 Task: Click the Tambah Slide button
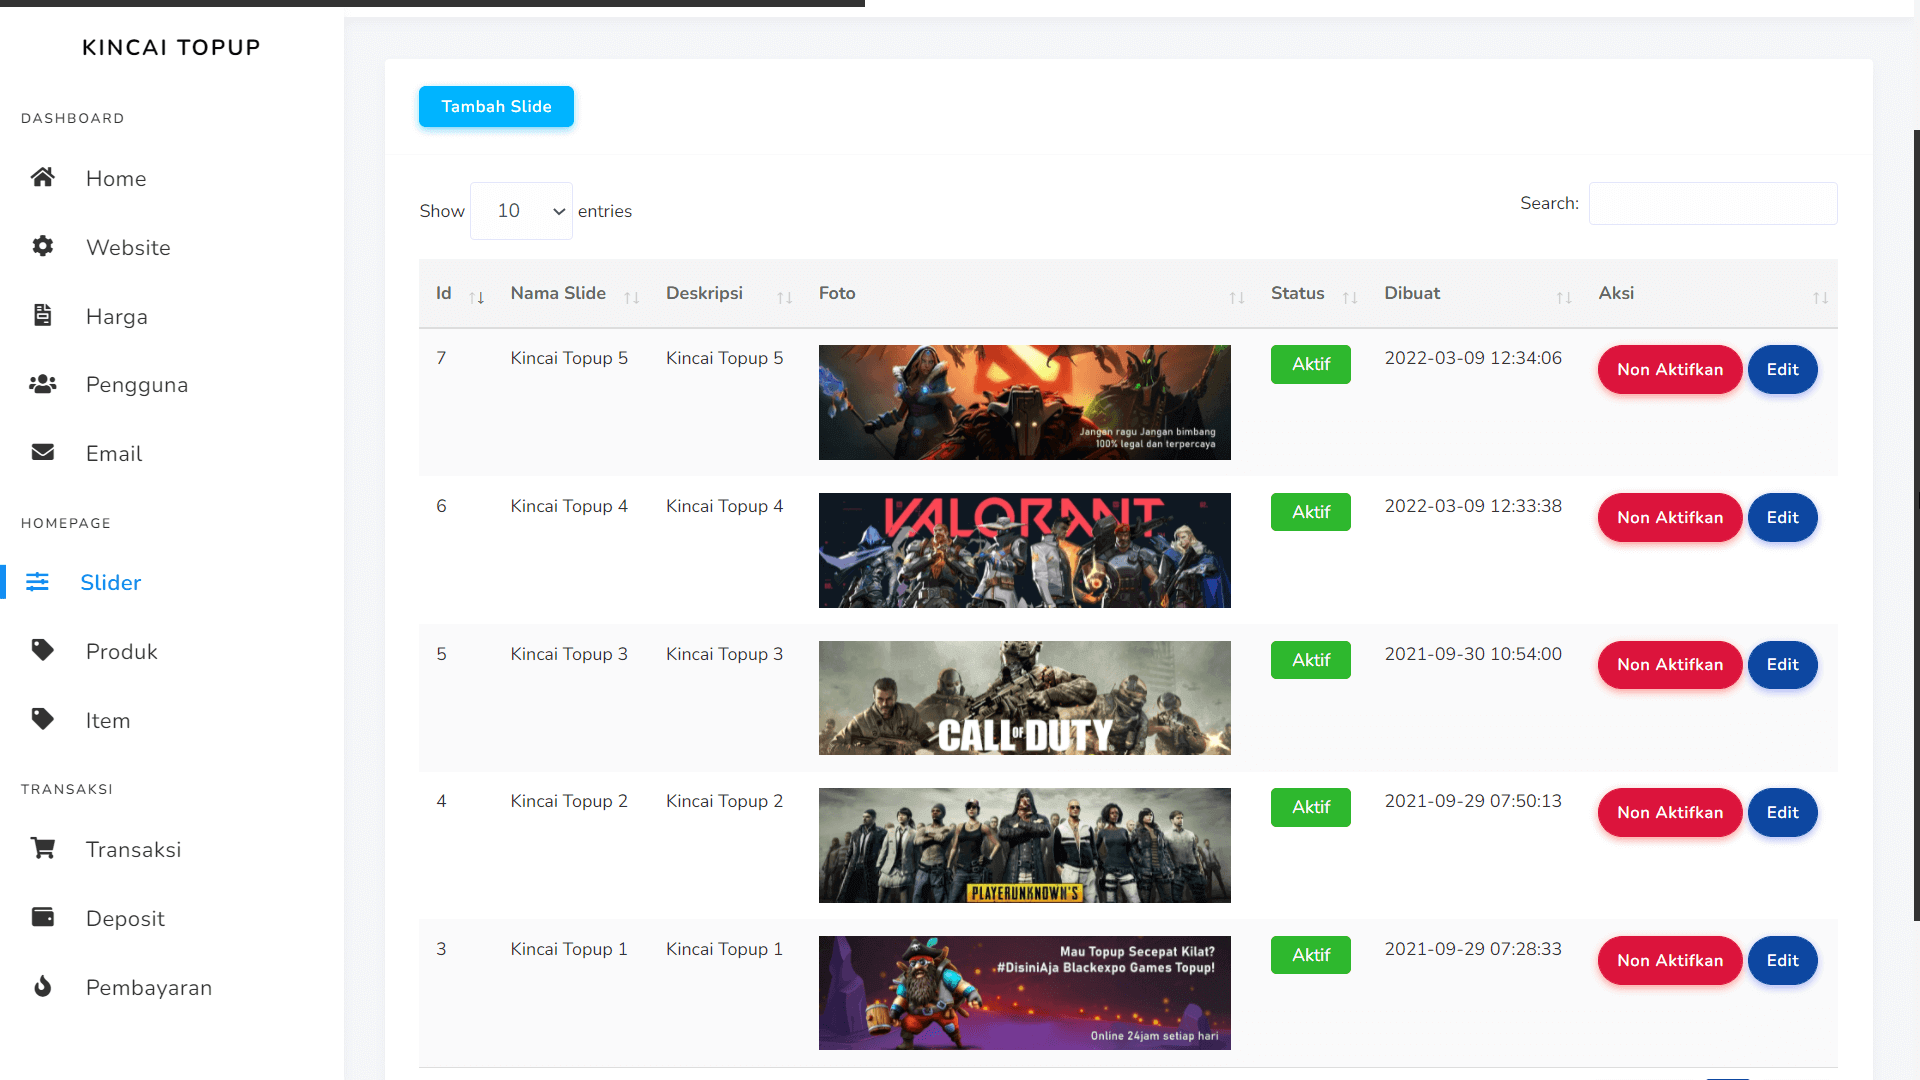tap(496, 107)
